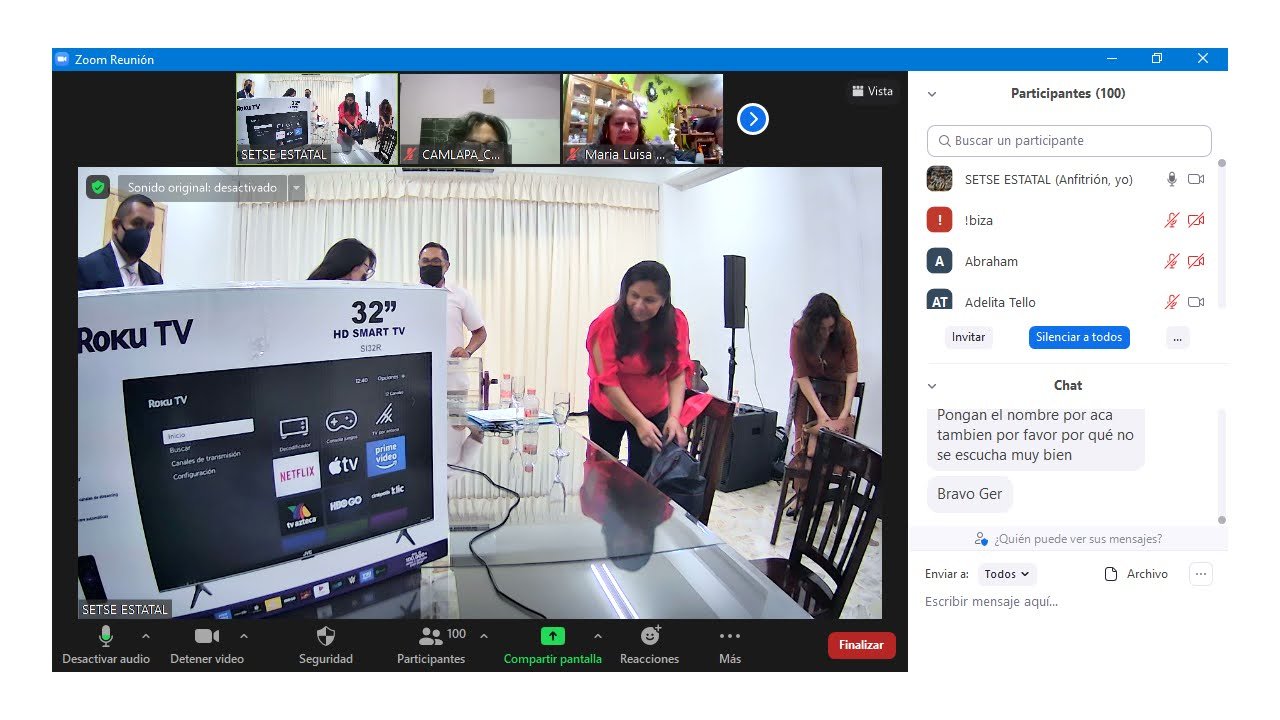Expand participants options caret
The width and height of the screenshot is (1280, 720).
click(484, 636)
